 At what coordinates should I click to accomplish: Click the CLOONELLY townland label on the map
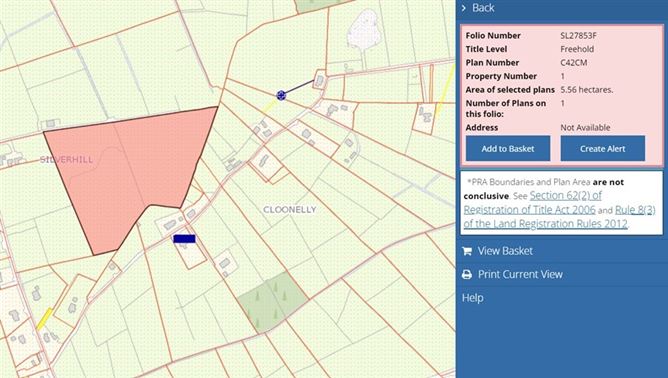click(x=290, y=210)
